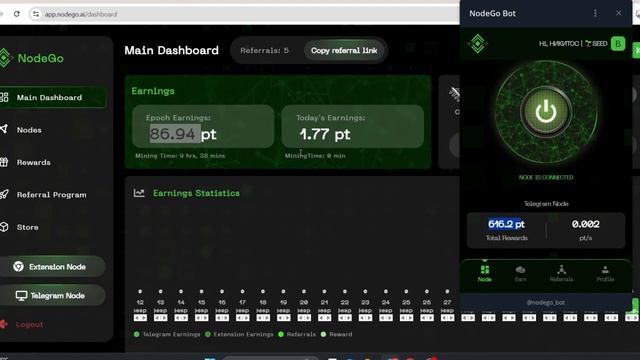Screen dimensions: 640x360
Task: Click the 616.2 pt Total Rewards value
Action: click(x=506, y=224)
